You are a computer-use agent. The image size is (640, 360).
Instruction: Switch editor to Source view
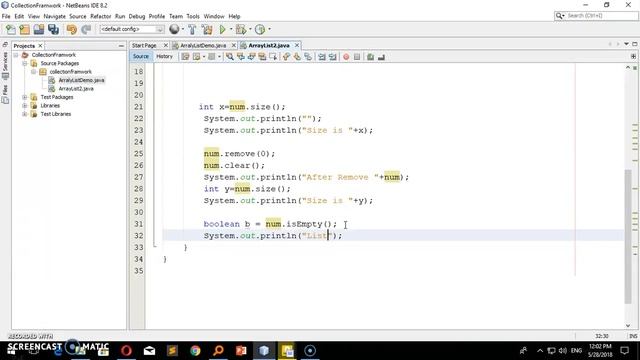coord(140,56)
